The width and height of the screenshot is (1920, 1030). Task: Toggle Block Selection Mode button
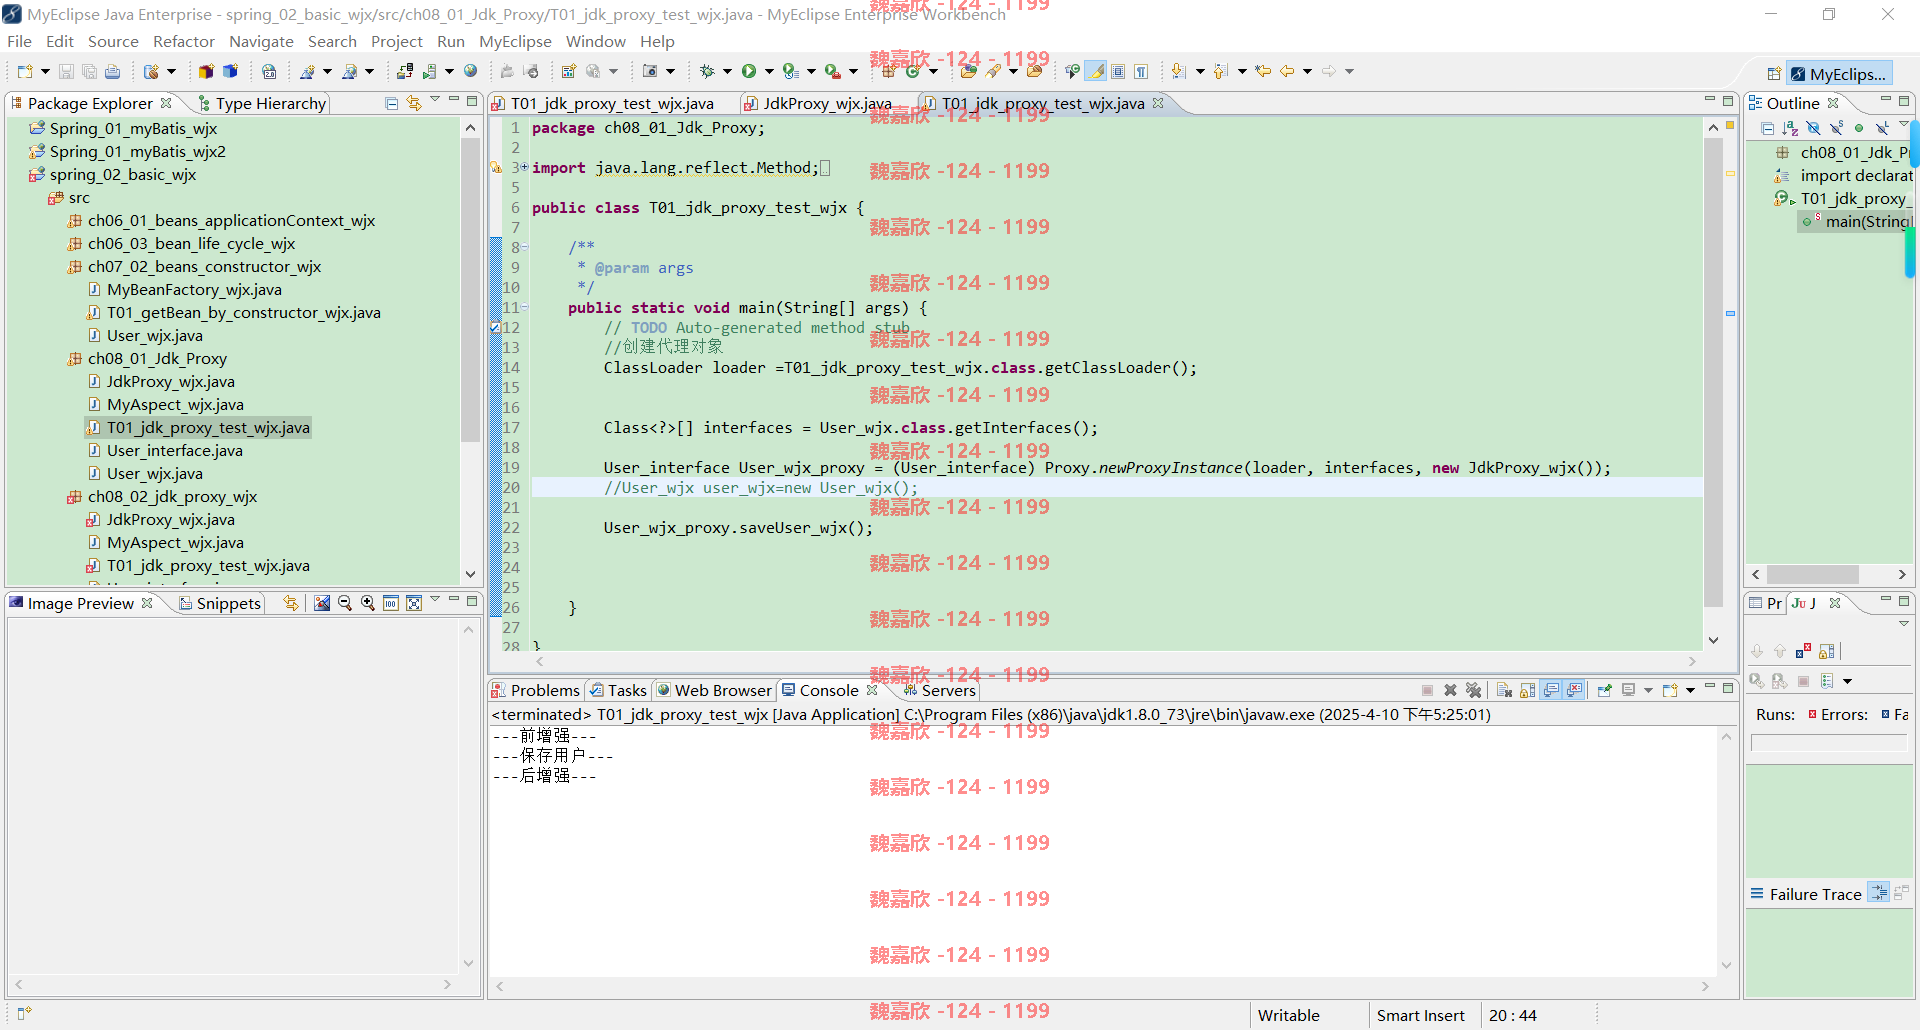(1118, 71)
